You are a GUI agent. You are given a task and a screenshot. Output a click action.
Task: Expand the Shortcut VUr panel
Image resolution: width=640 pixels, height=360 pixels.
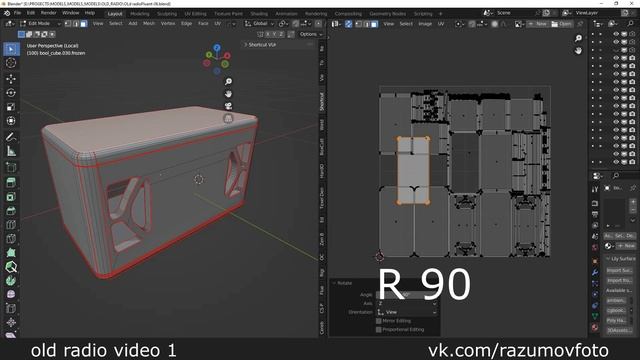pos(246,45)
